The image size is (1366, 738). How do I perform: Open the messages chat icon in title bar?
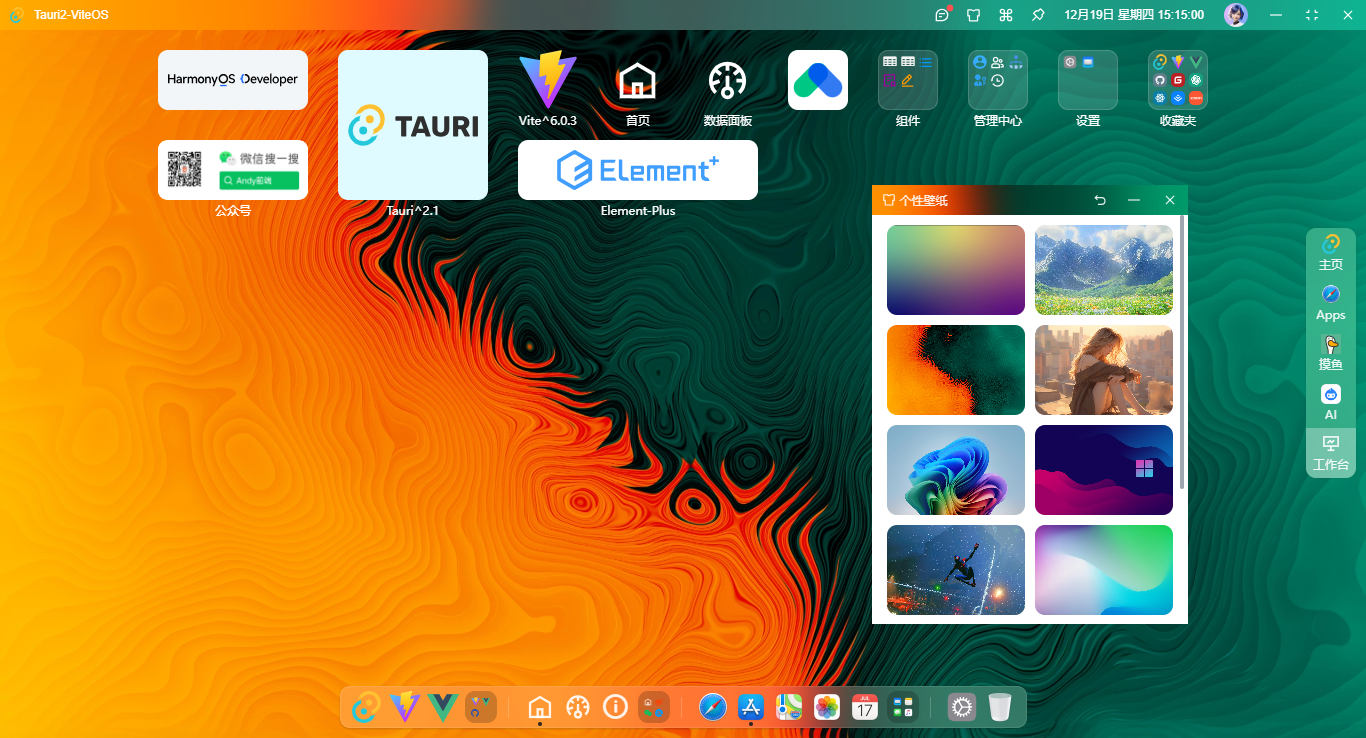pos(942,15)
